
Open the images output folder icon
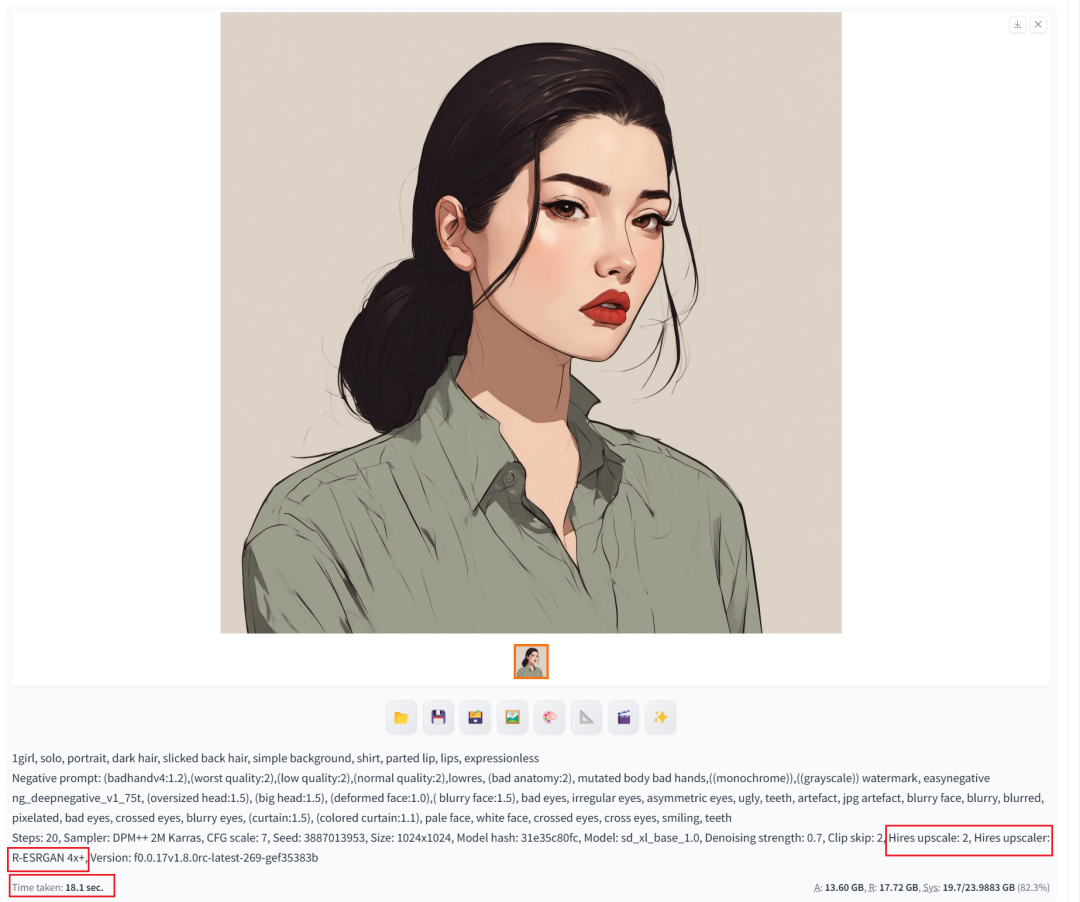click(401, 717)
